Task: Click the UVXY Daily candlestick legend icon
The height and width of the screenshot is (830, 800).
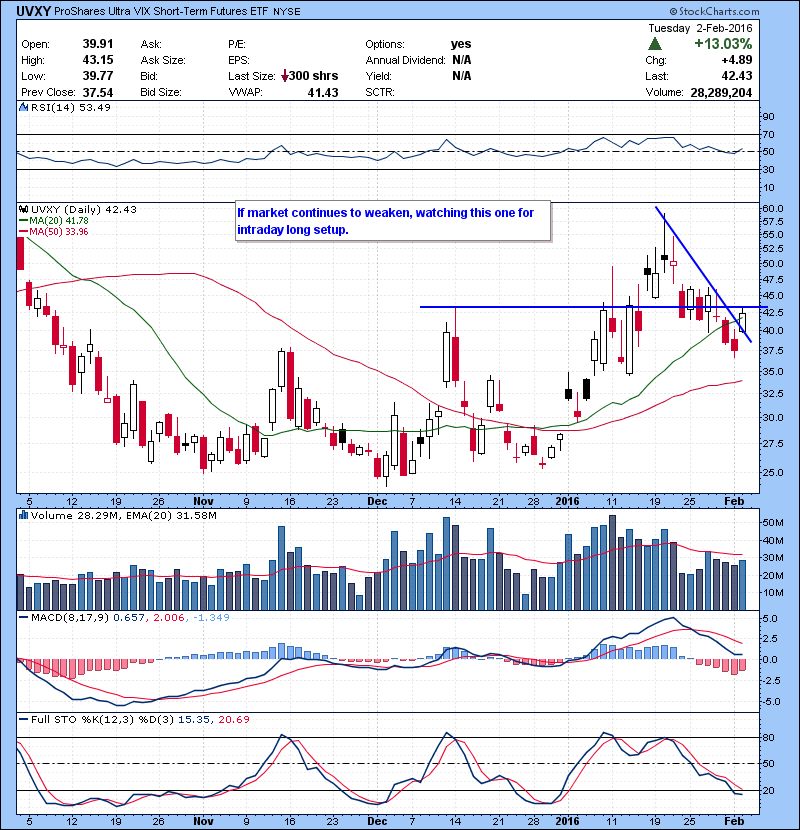Action: [x=23, y=210]
